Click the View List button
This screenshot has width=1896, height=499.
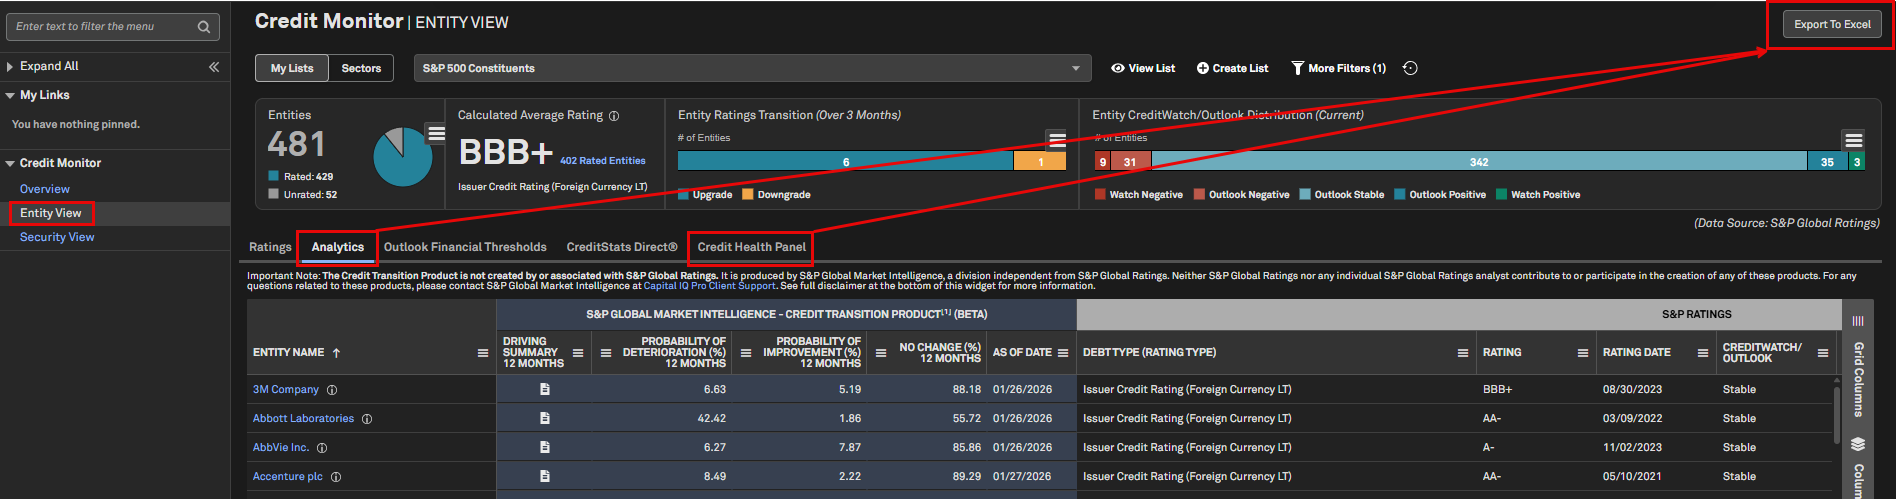pos(1143,68)
